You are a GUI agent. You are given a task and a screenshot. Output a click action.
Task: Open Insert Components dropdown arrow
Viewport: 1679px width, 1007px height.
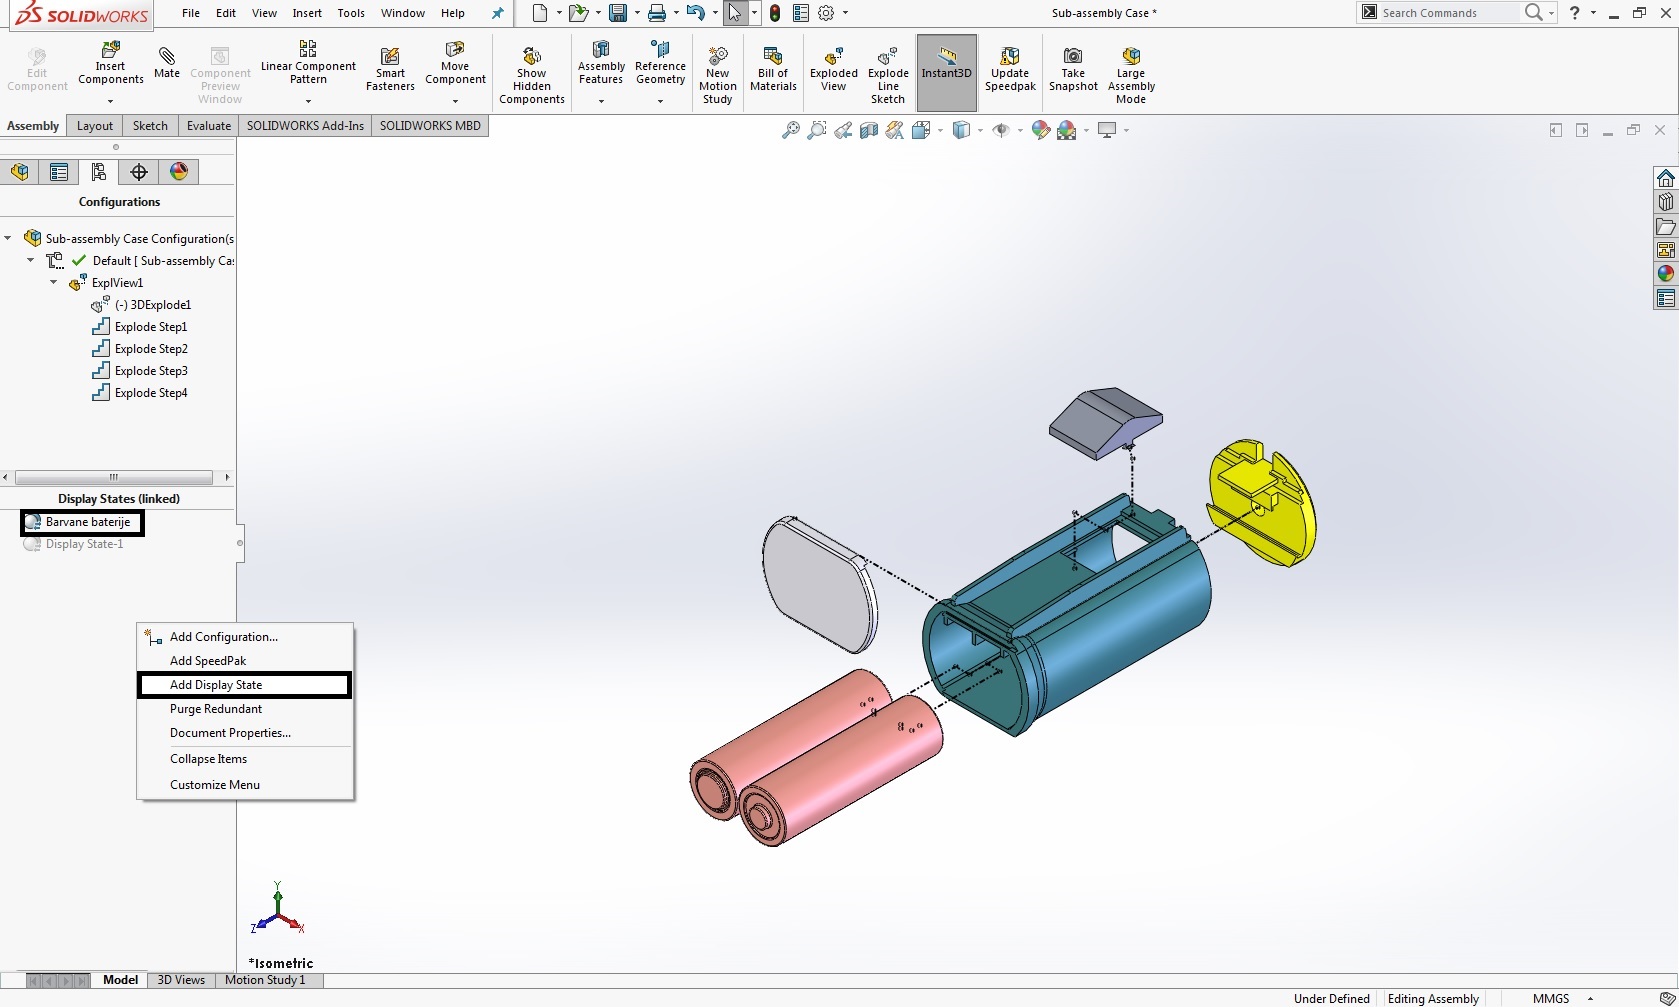point(110,101)
